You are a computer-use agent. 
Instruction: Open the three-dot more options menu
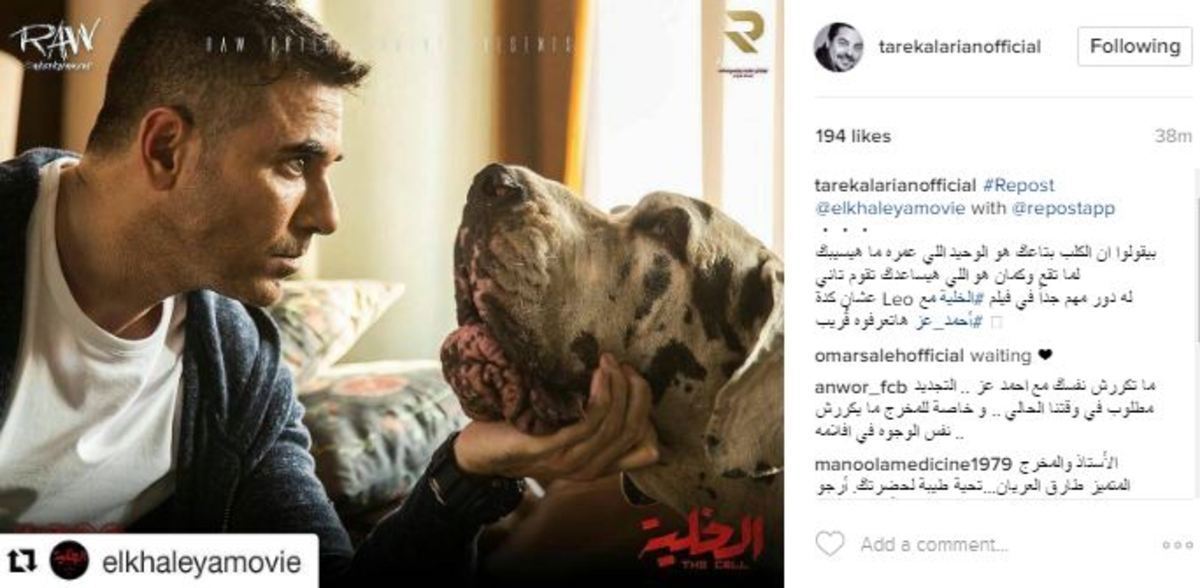tap(1177, 545)
